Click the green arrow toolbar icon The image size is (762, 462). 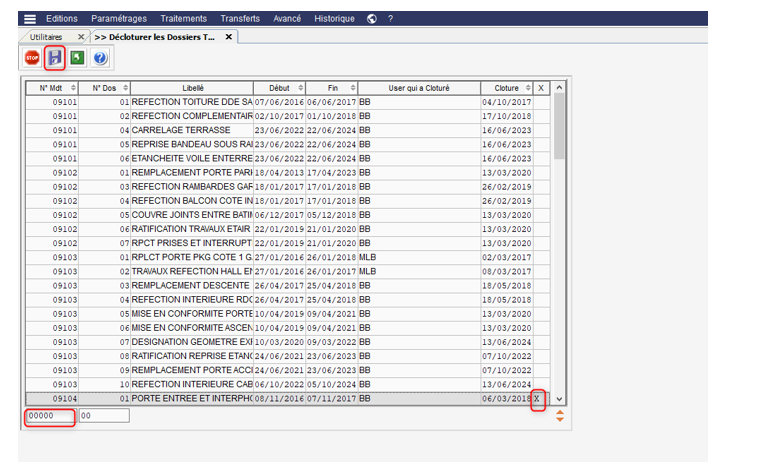[77, 58]
